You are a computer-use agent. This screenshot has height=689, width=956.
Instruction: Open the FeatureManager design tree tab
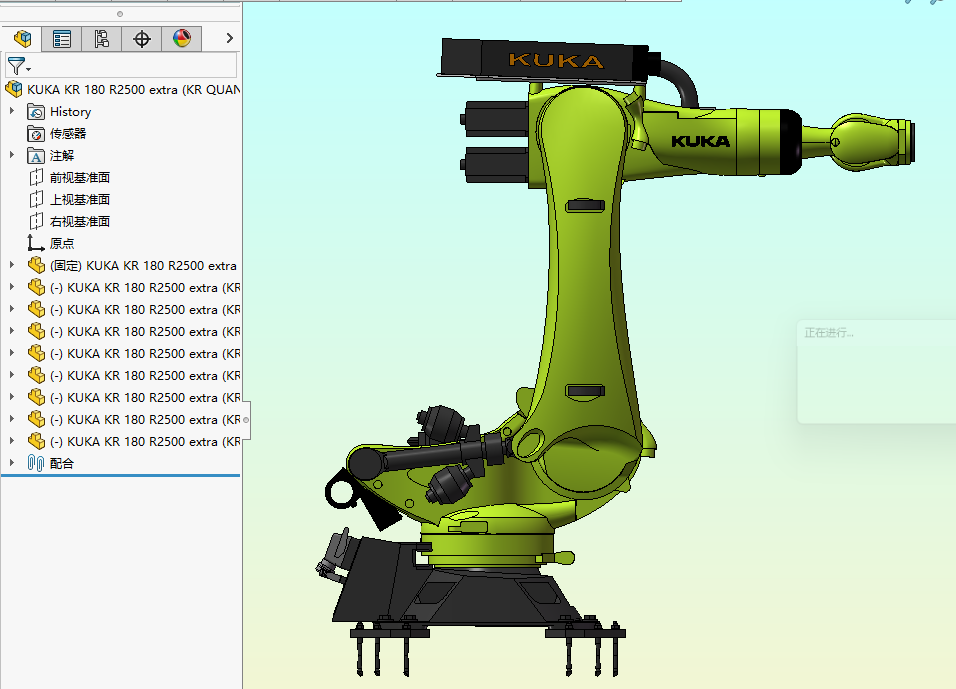click(22, 38)
